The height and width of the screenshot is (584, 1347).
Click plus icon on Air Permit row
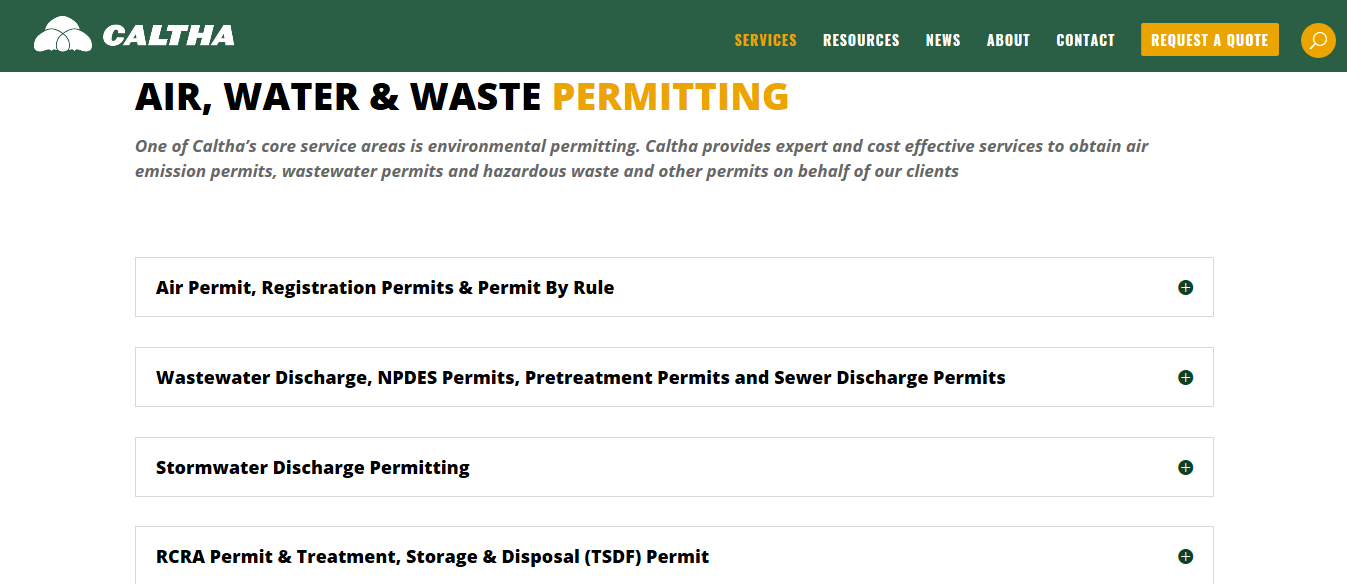tap(1185, 288)
